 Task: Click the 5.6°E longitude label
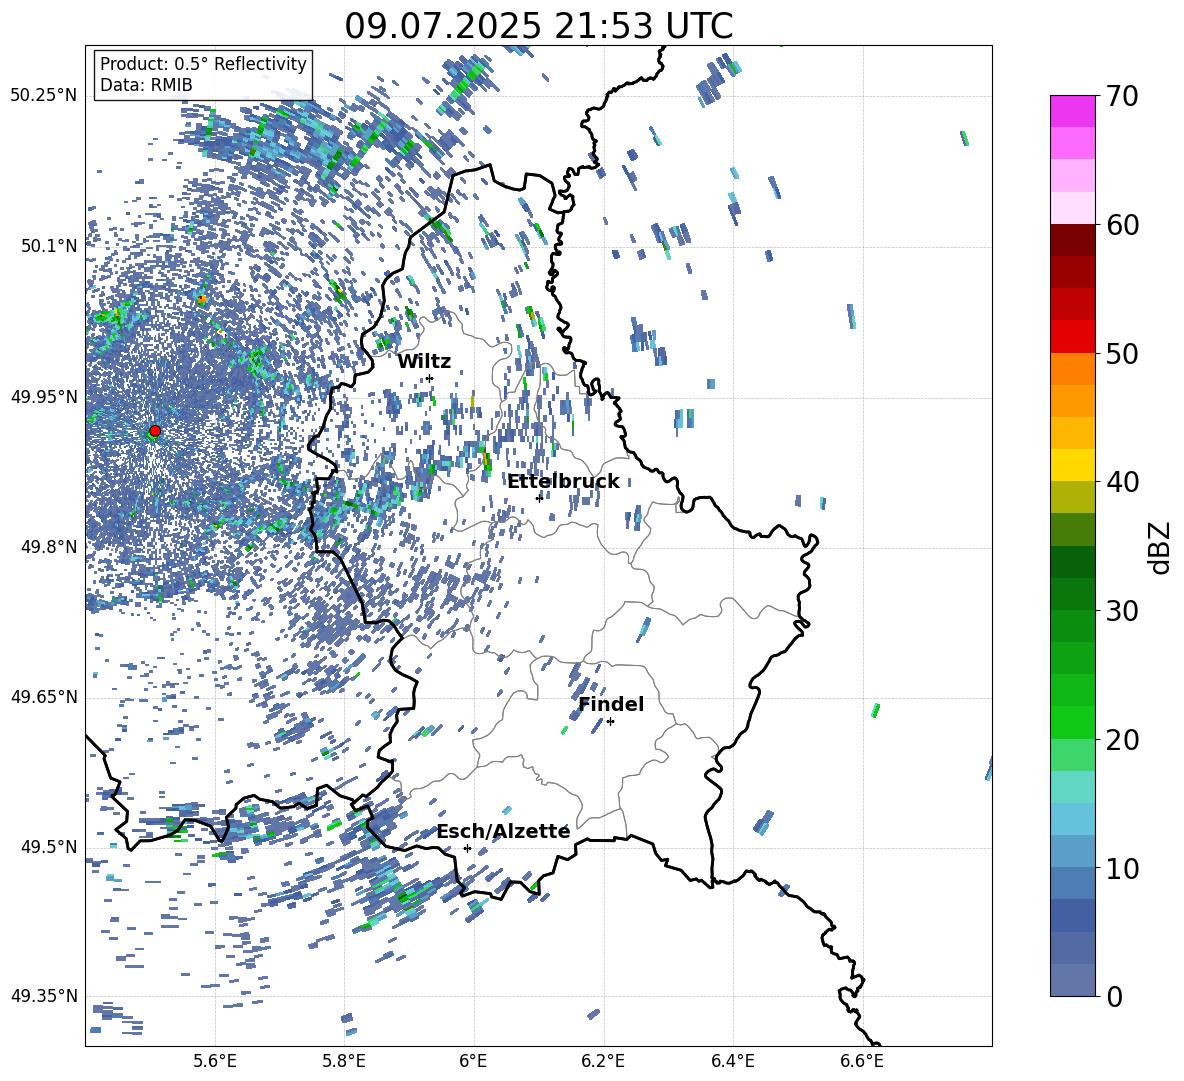click(x=215, y=1061)
